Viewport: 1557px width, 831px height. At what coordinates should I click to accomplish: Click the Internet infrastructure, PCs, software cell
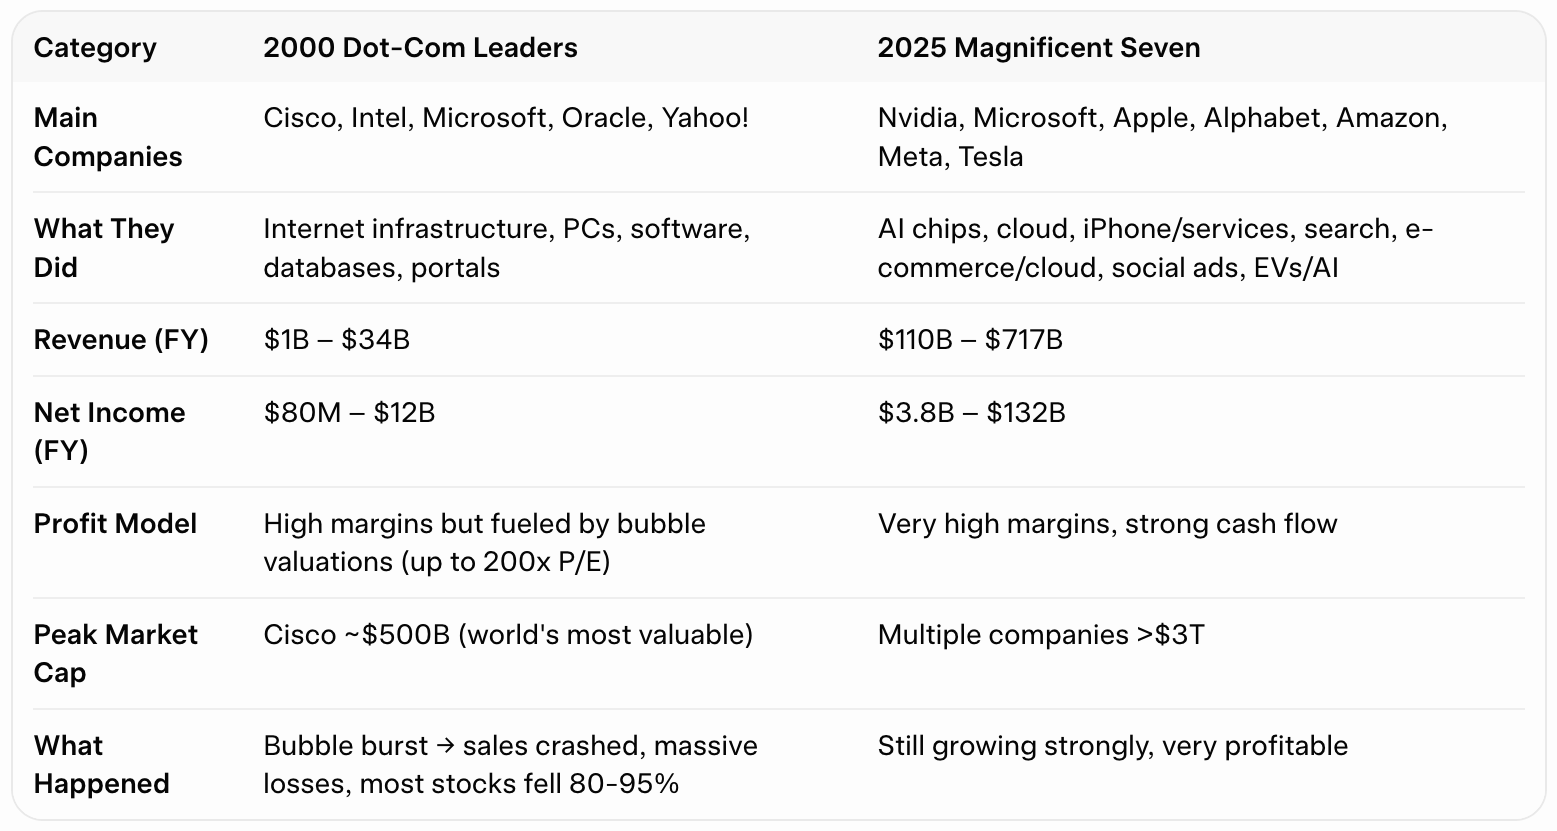[x=507, y=248]
